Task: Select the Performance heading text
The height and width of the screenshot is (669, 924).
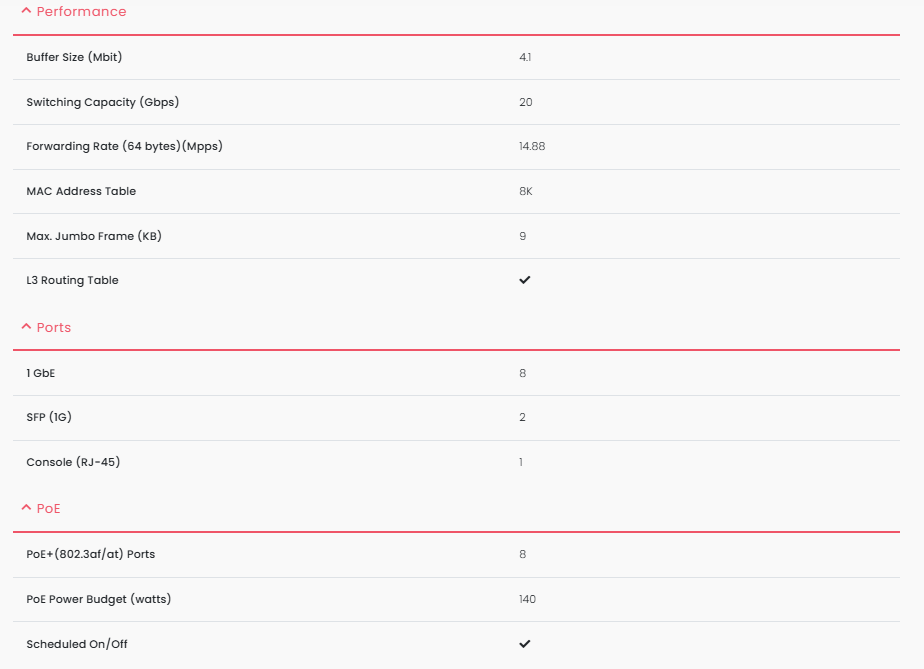Action: pos(81,12)
